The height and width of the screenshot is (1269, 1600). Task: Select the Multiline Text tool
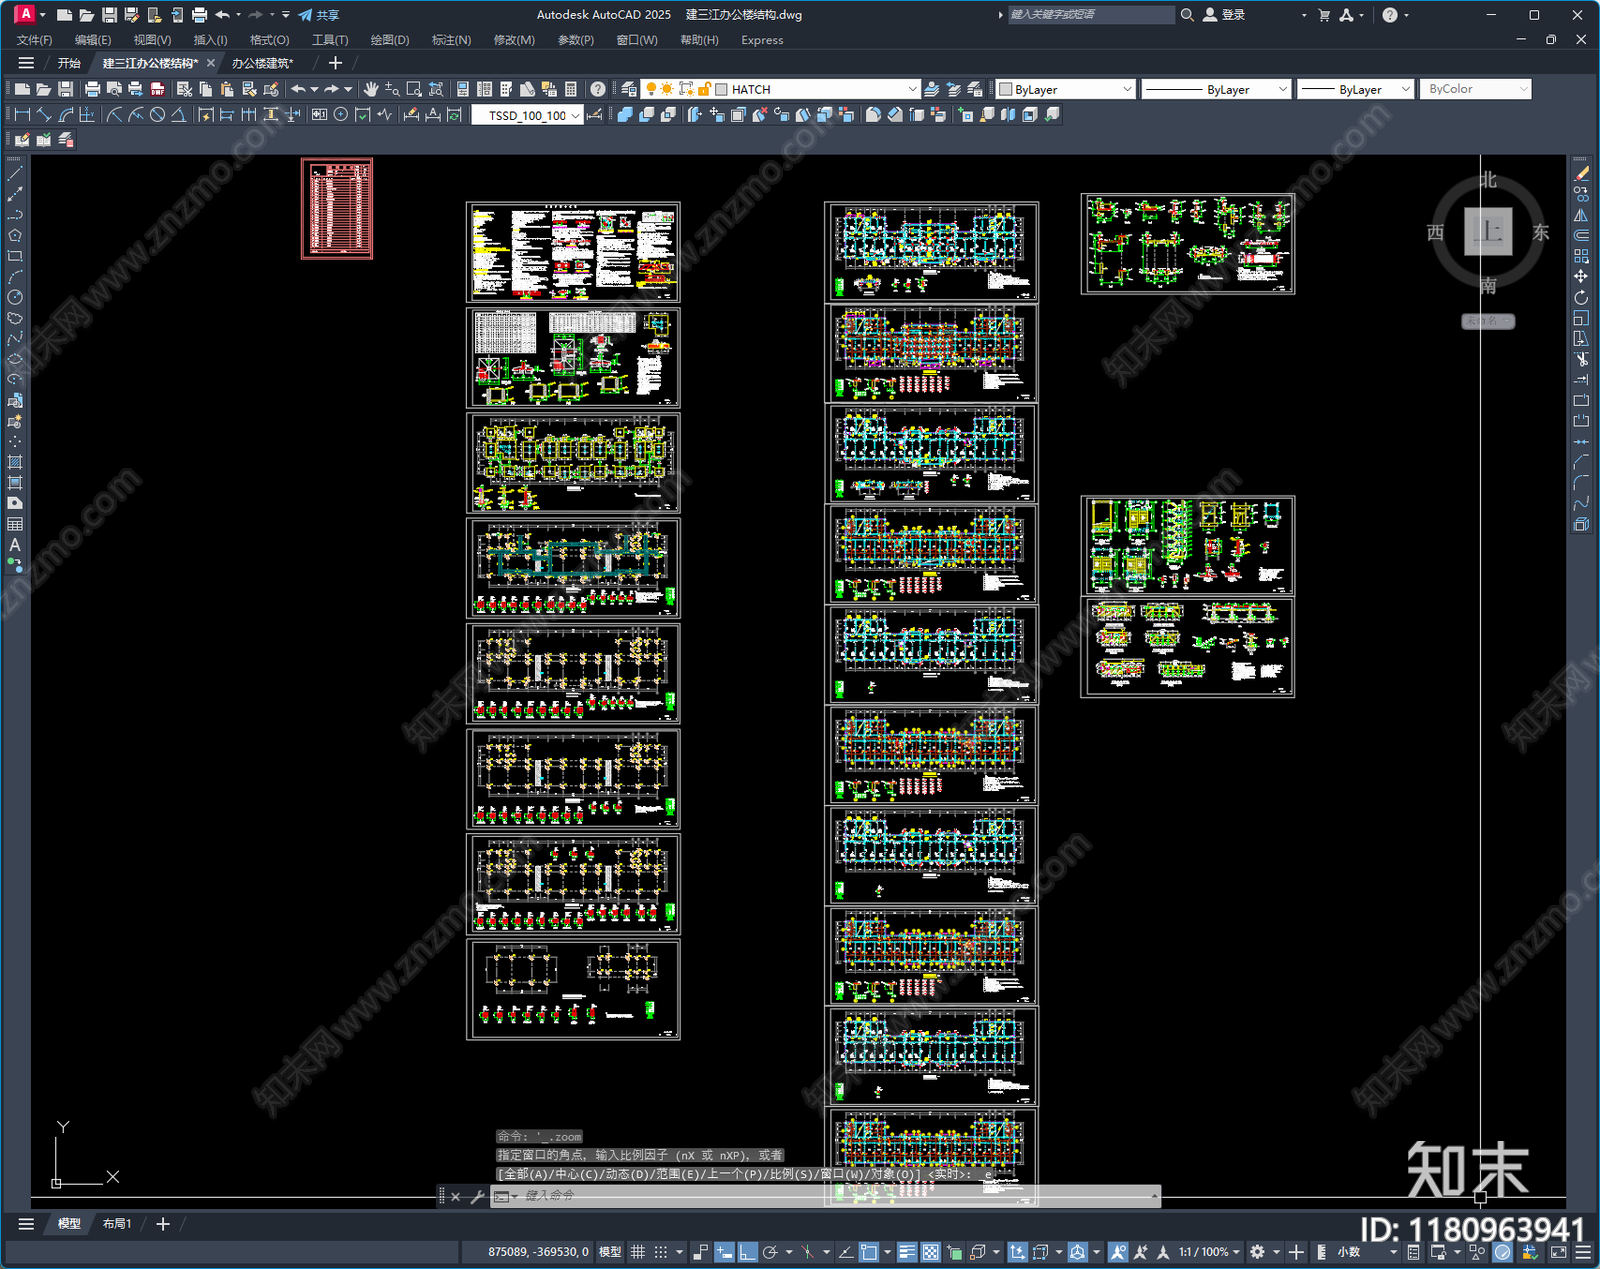pos(15,545)
